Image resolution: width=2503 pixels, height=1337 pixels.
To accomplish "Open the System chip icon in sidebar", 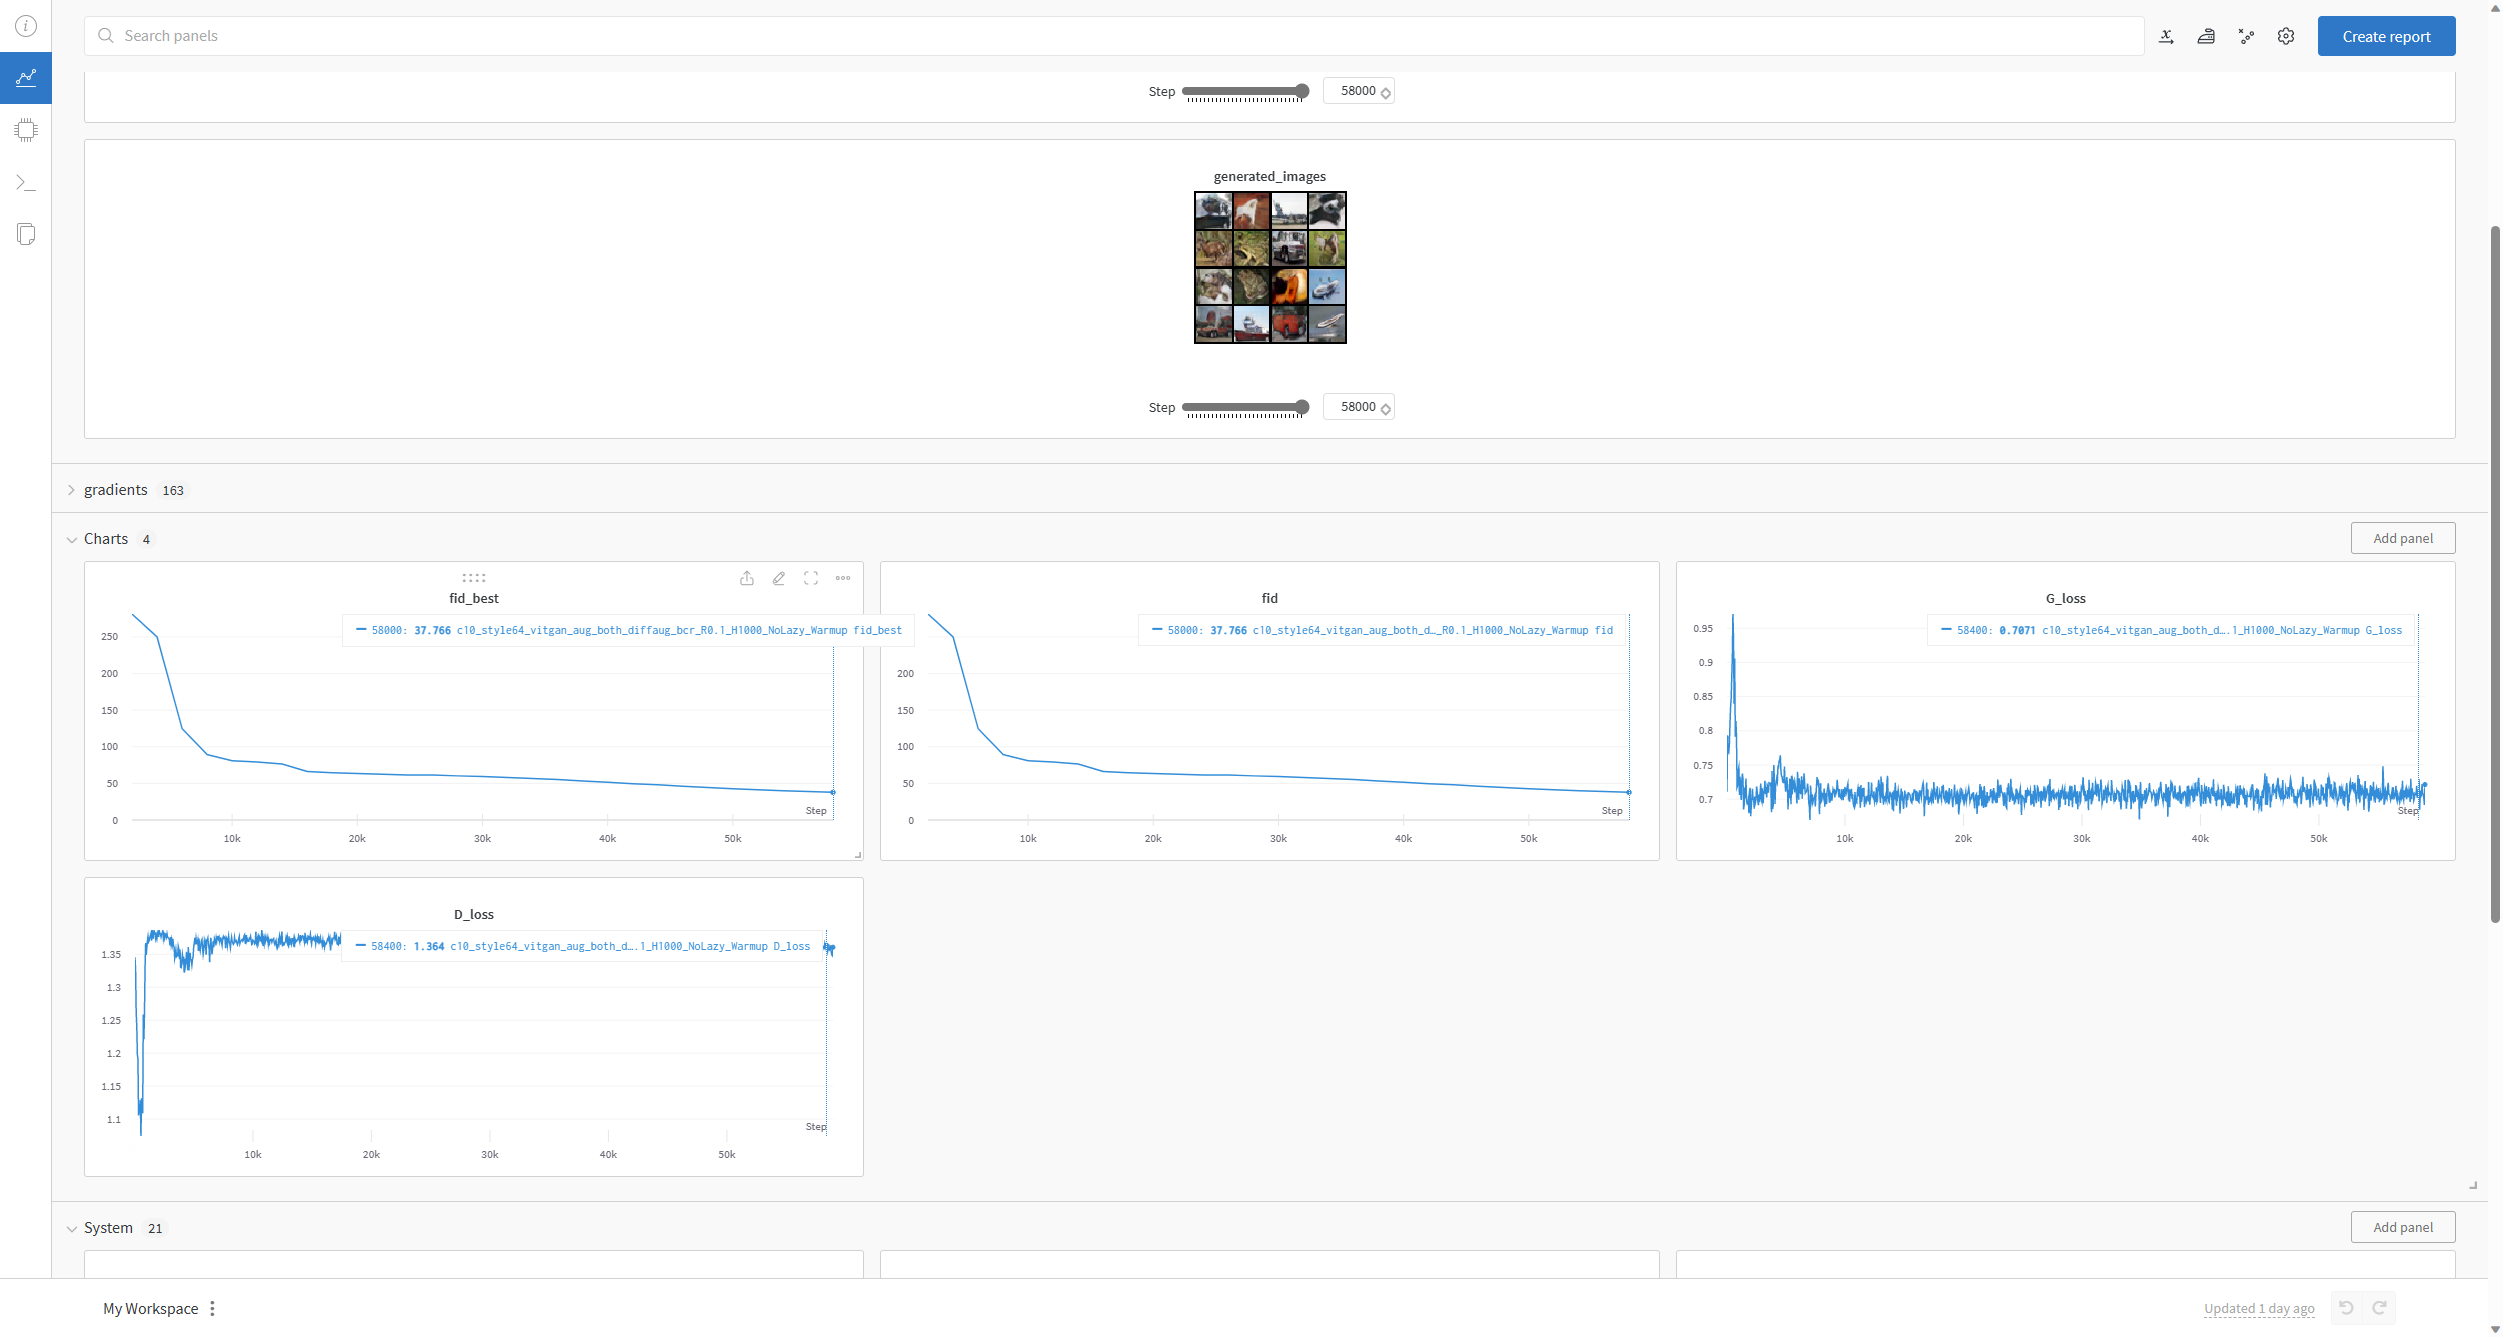I will coord(26,130).
